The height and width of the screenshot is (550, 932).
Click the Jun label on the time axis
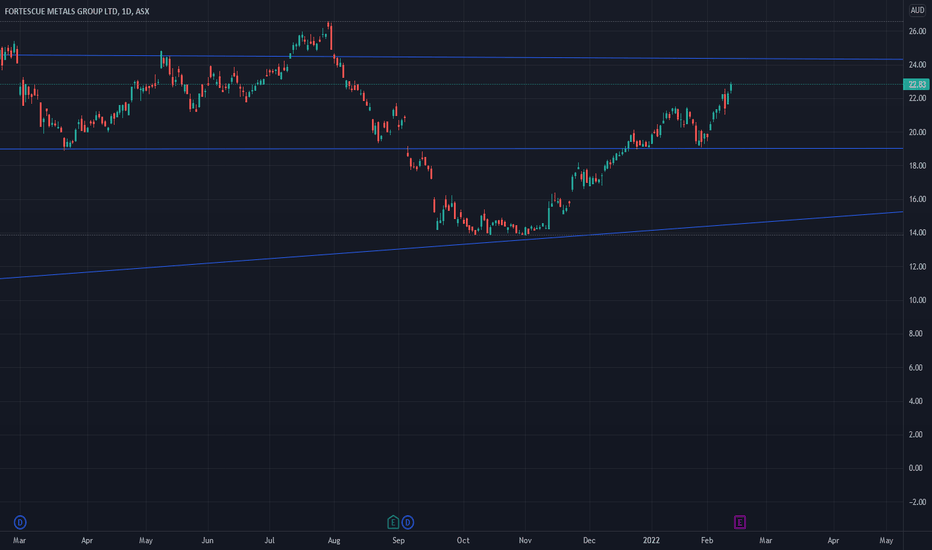tap(207, 540)
